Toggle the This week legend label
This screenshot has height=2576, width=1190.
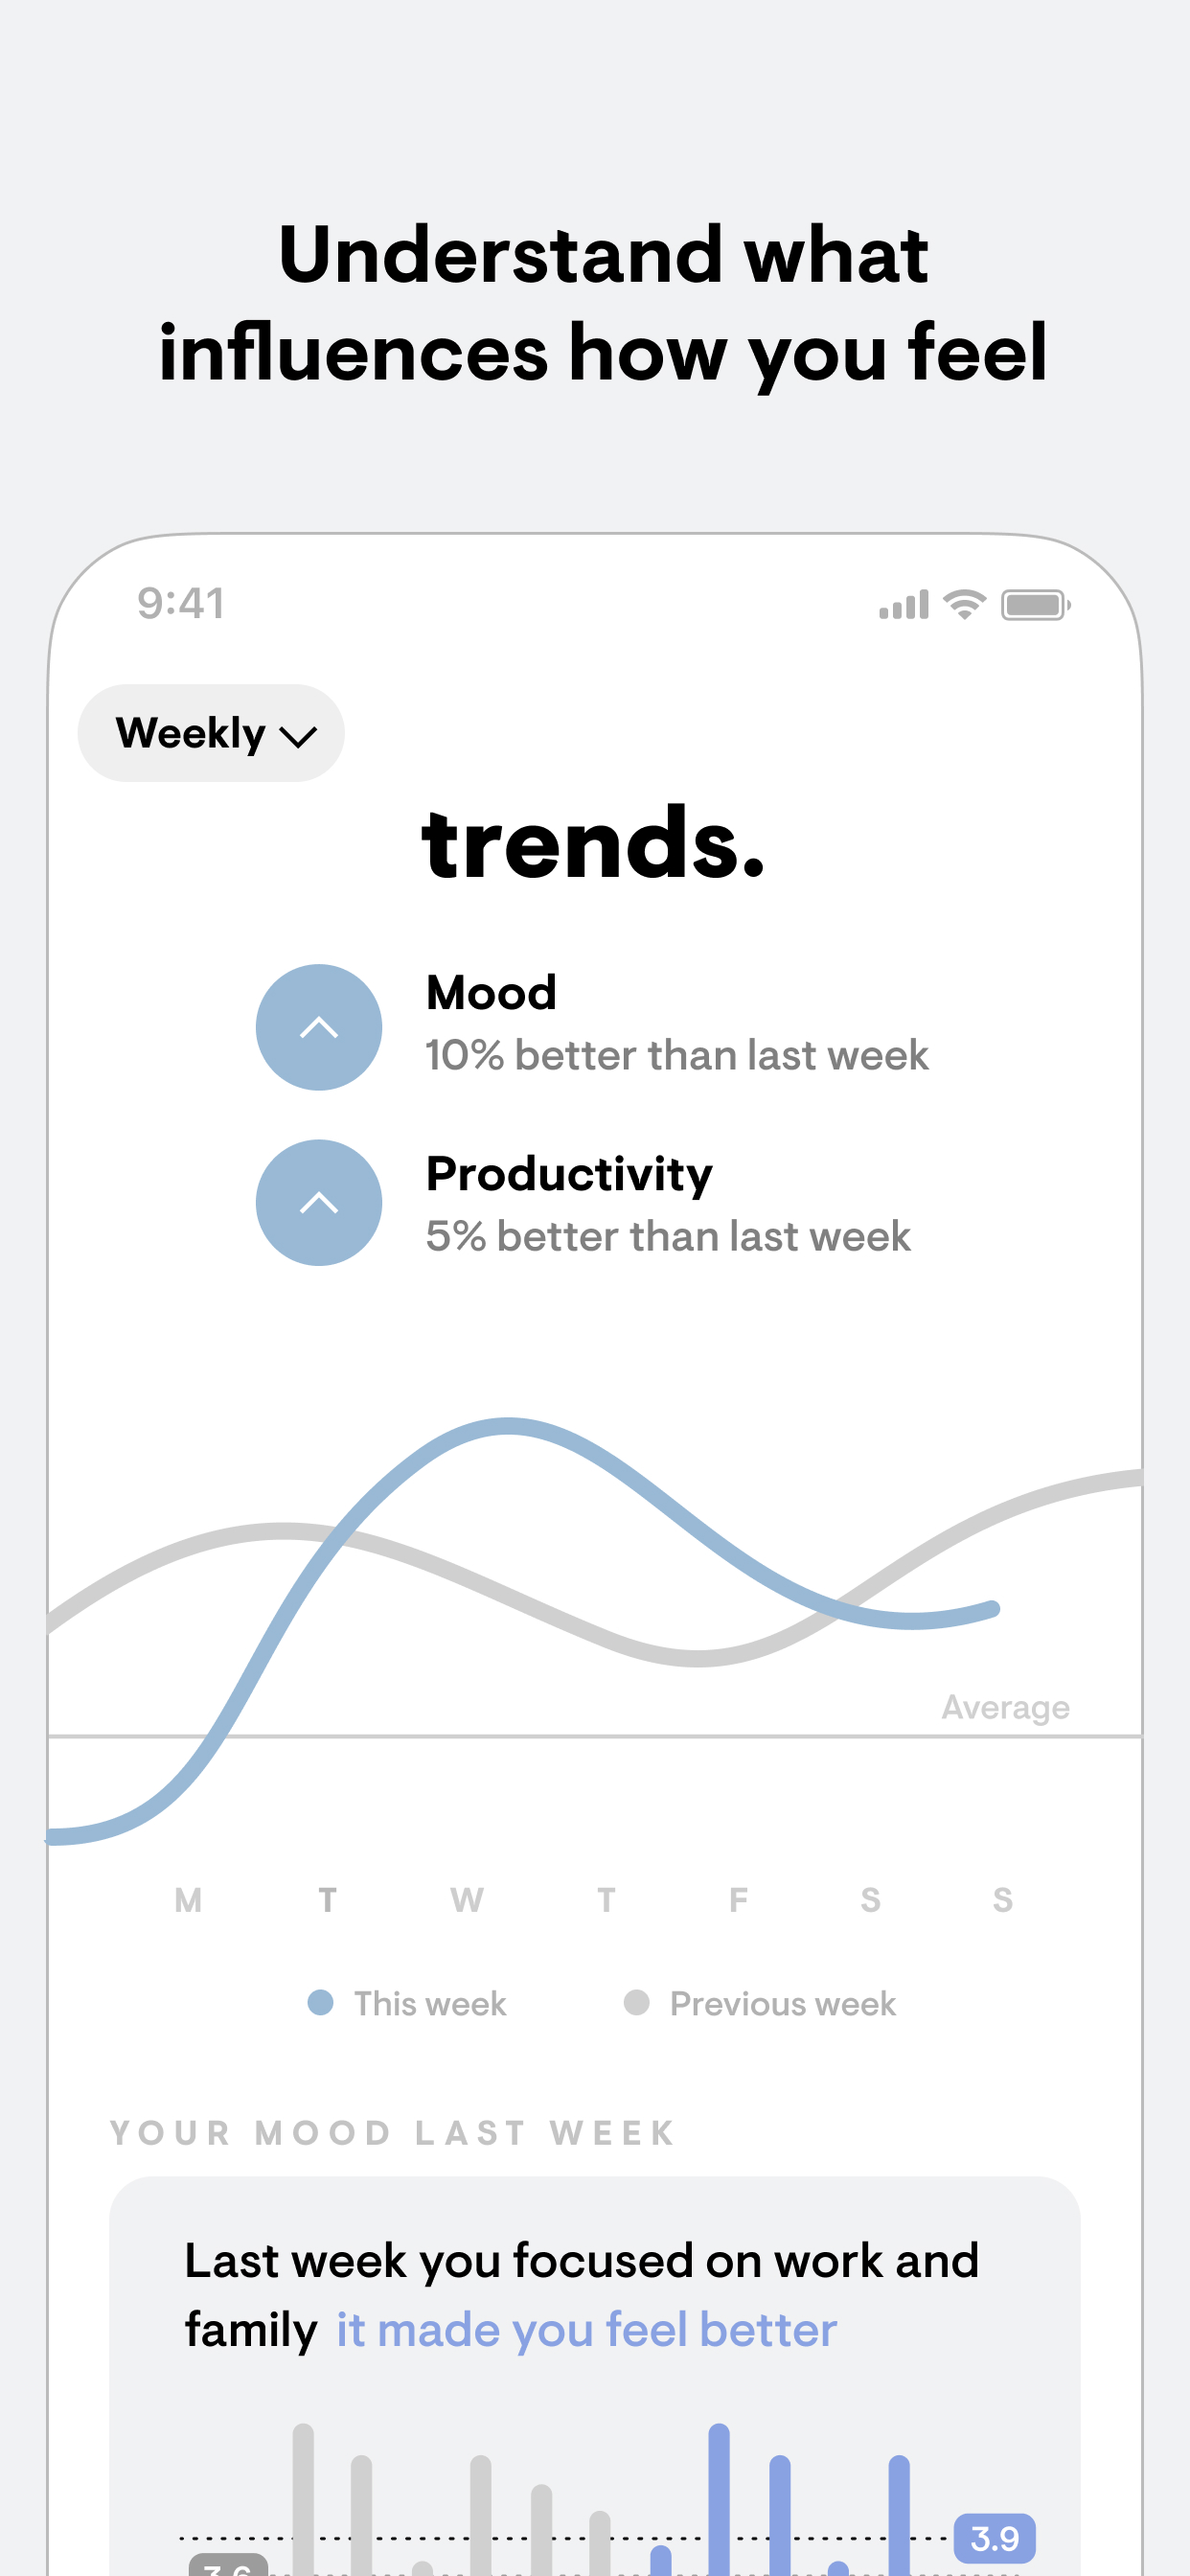point(430,2003)
